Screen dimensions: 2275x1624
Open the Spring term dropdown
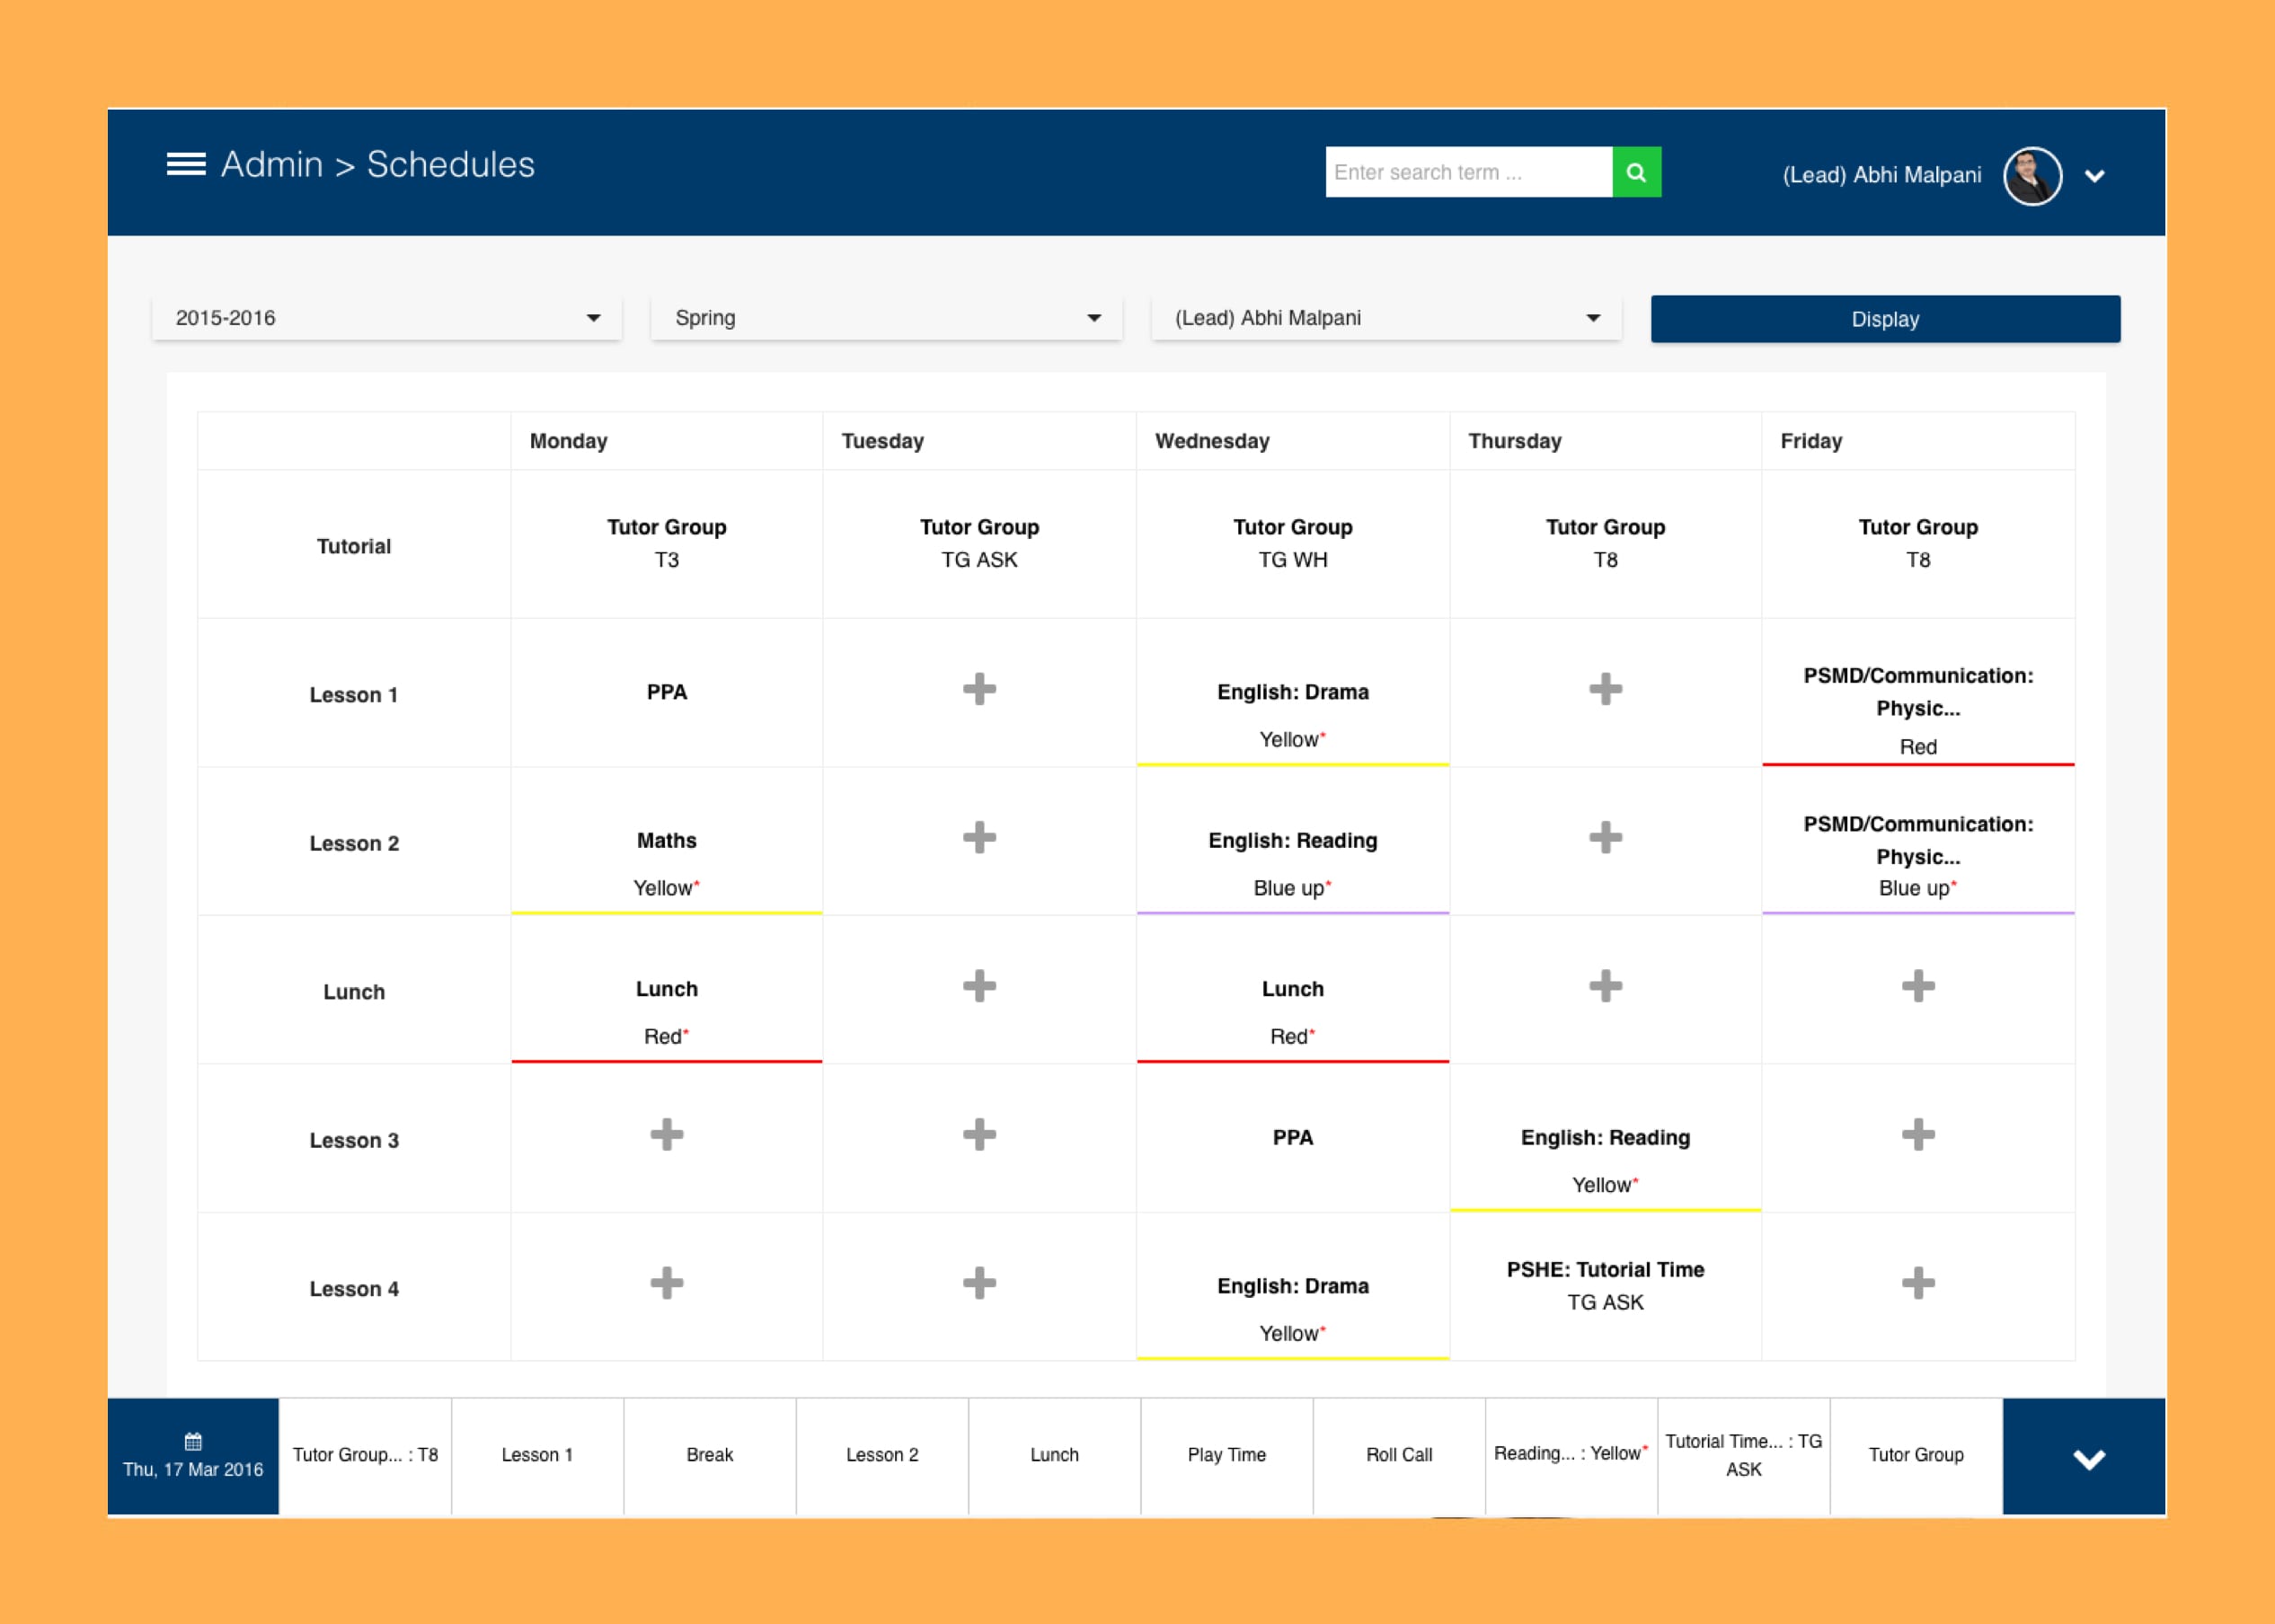[886, 318]
